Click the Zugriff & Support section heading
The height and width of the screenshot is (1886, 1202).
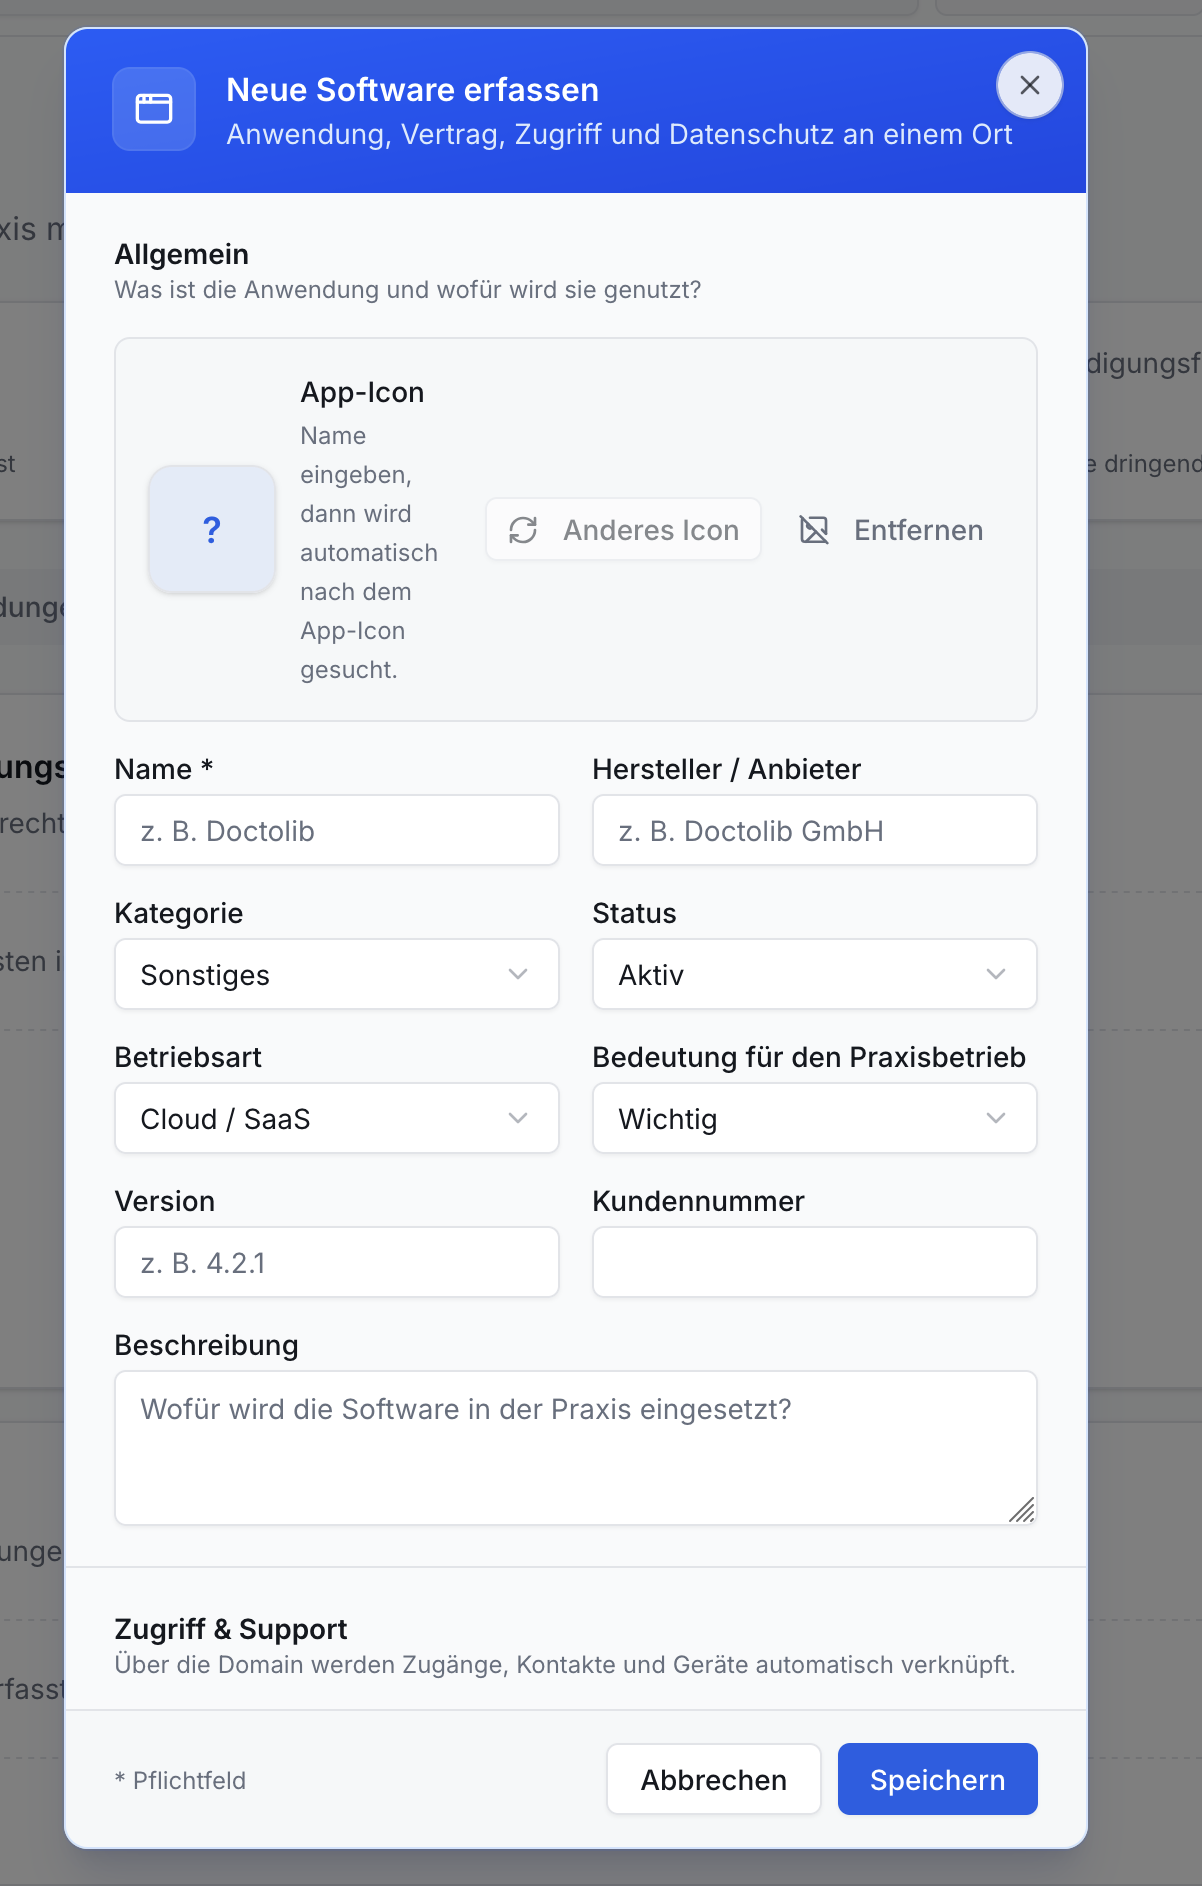click(231, 1629)
